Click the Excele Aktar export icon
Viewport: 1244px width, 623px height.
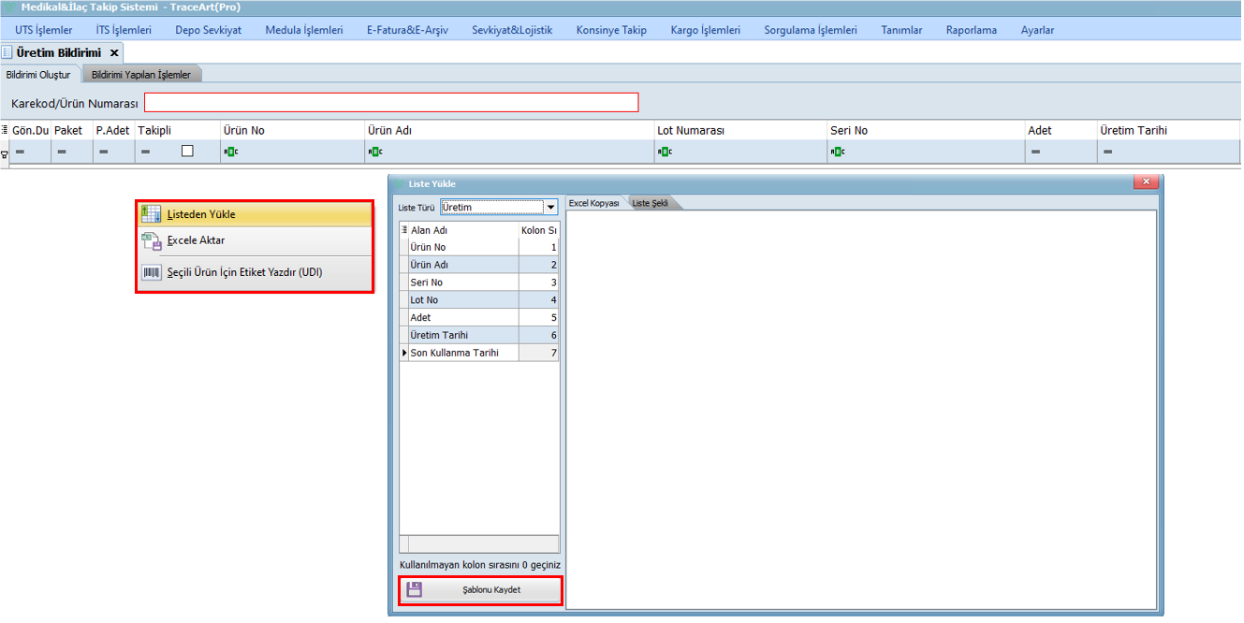151,241
